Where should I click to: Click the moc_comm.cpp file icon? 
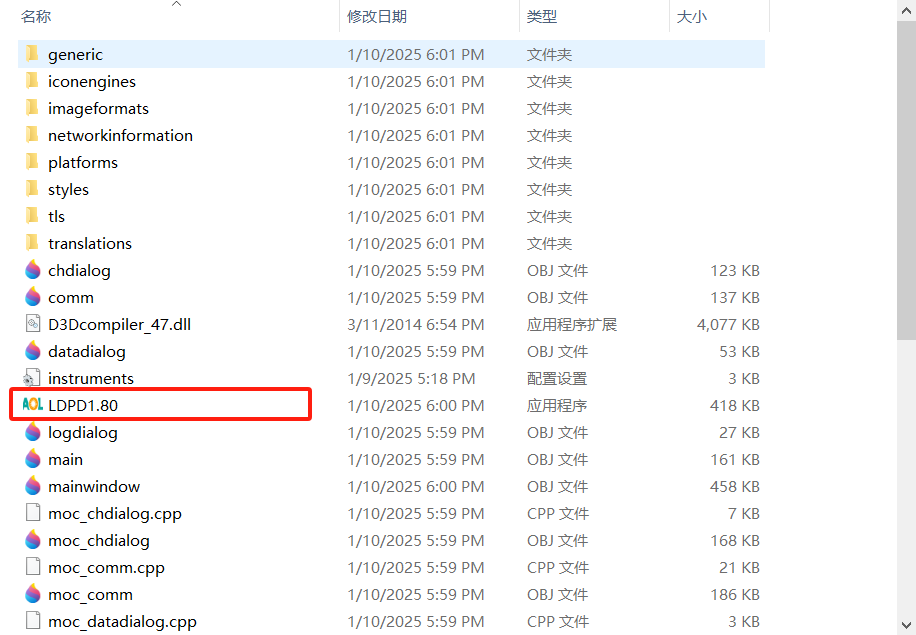(32, 567)
